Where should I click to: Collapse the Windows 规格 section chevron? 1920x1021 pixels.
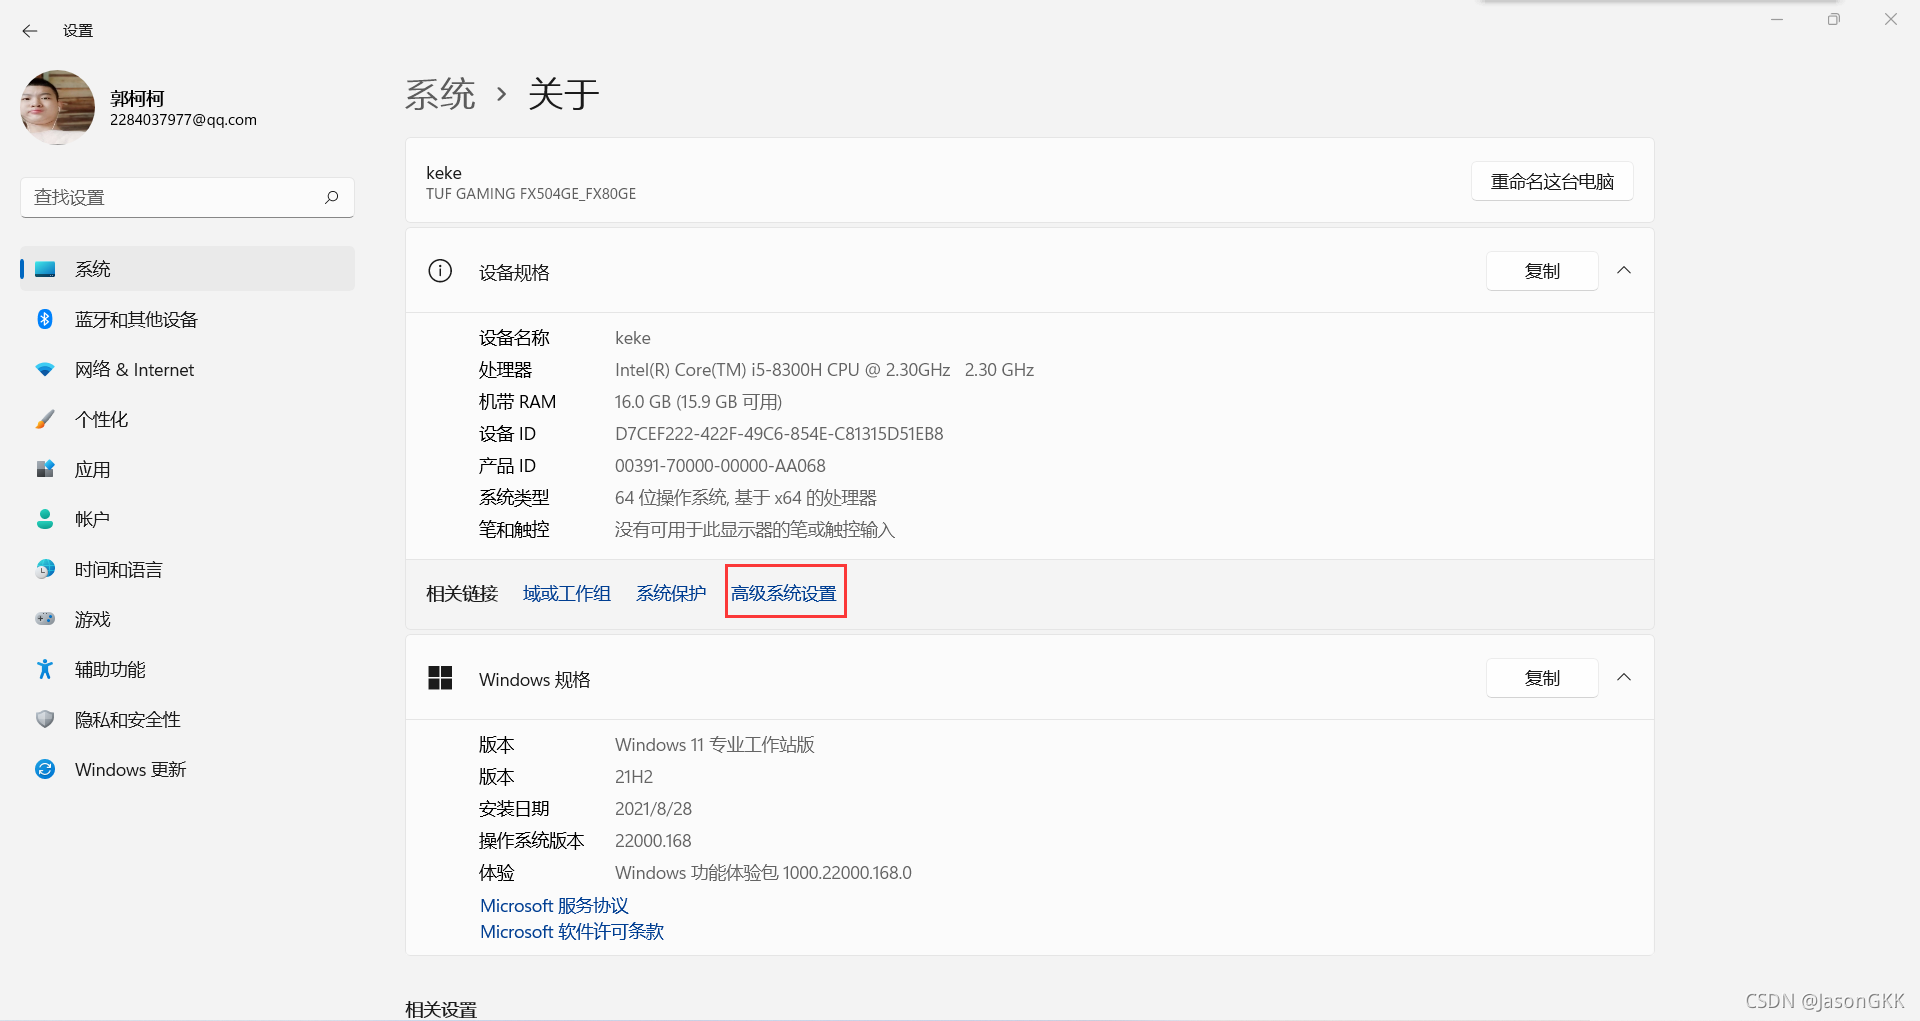(x=1624, y=678)
